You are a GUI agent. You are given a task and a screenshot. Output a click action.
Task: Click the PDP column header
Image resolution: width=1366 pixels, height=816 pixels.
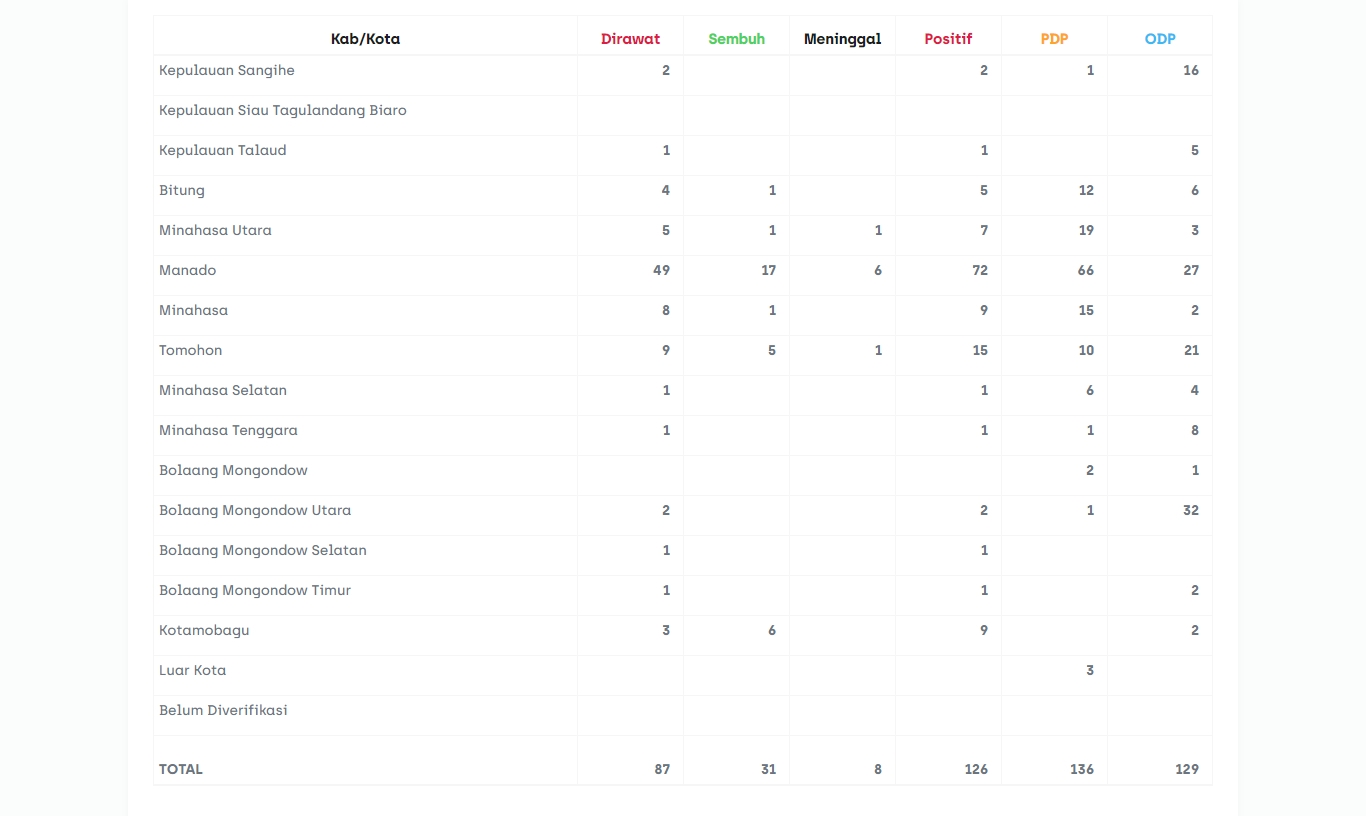(x=1054, y=39)
